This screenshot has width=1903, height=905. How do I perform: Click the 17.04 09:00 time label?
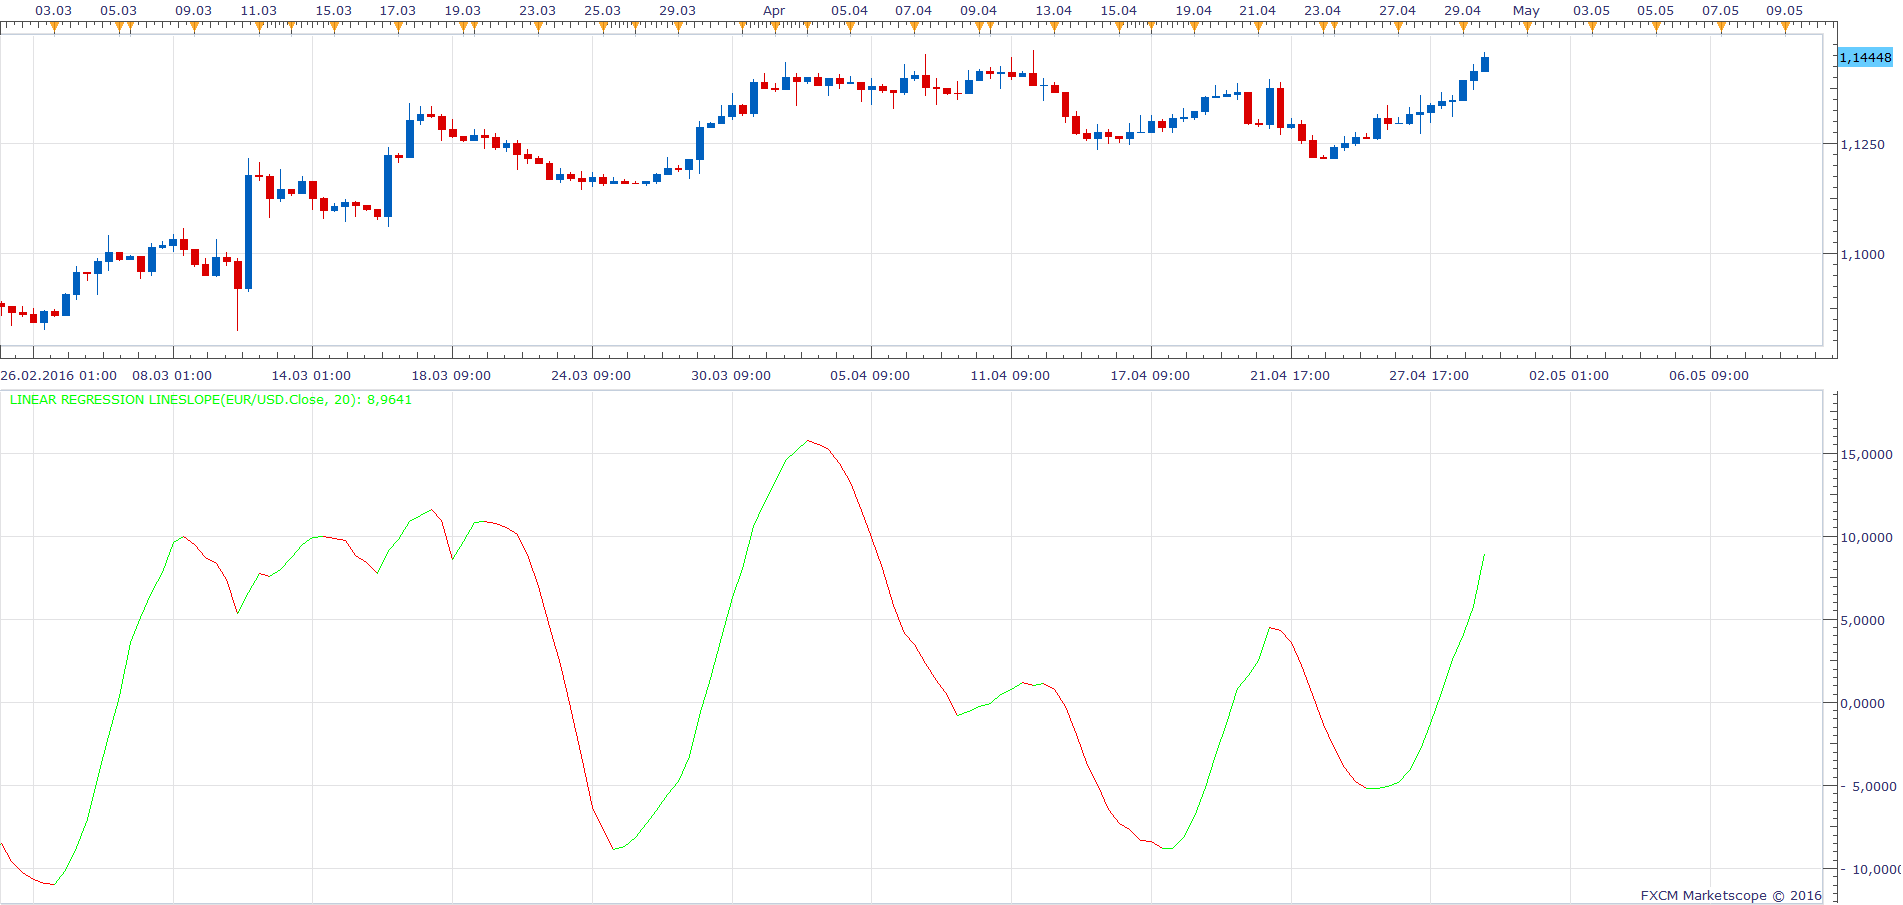point(1150,375)
